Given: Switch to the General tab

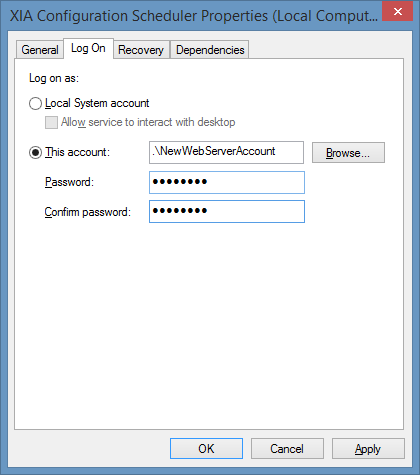Looking at the screenshot, I should coord(40,50).
